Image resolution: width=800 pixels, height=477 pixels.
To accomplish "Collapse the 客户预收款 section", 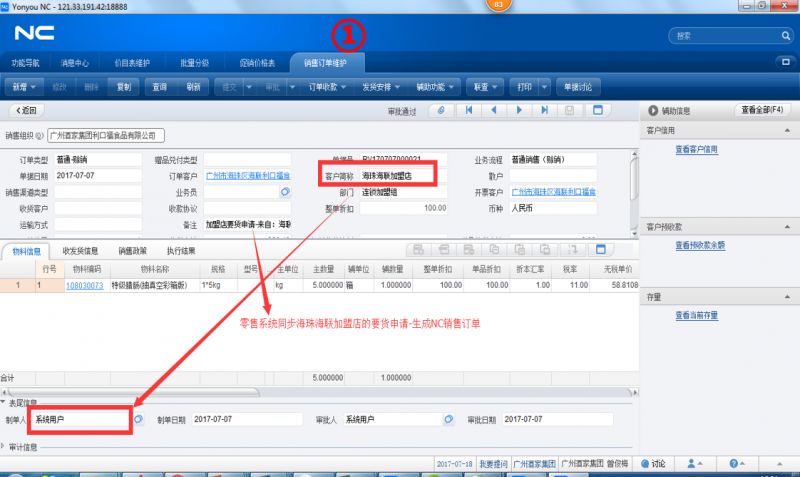I will (x=787, y=227).
